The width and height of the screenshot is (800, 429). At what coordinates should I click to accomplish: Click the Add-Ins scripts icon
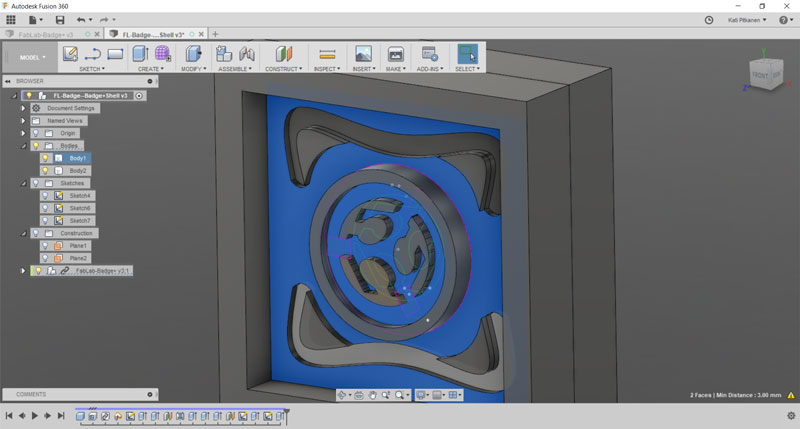430,54
